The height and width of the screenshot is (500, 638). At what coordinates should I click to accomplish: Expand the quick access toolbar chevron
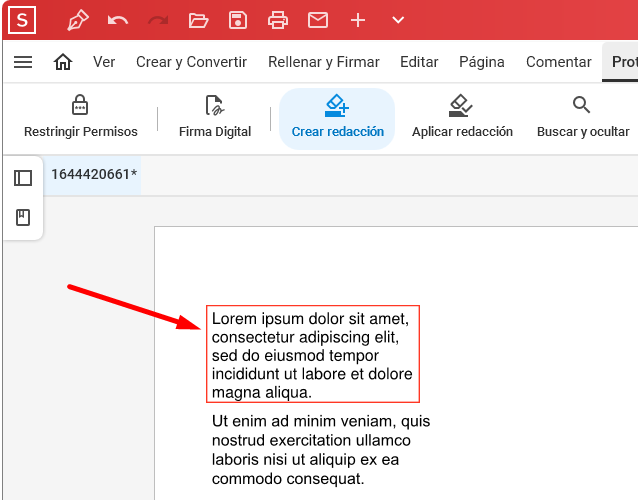[398, 20]
